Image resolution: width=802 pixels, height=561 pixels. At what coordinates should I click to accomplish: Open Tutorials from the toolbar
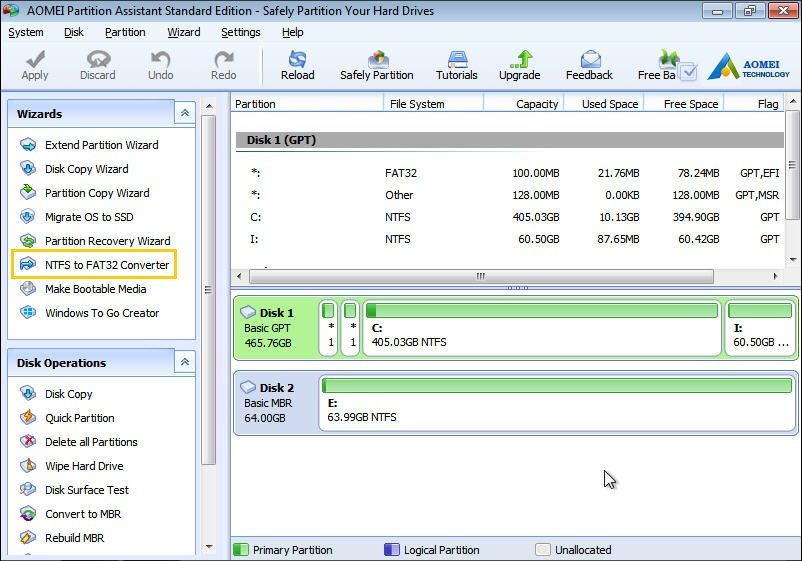(457, 59)
